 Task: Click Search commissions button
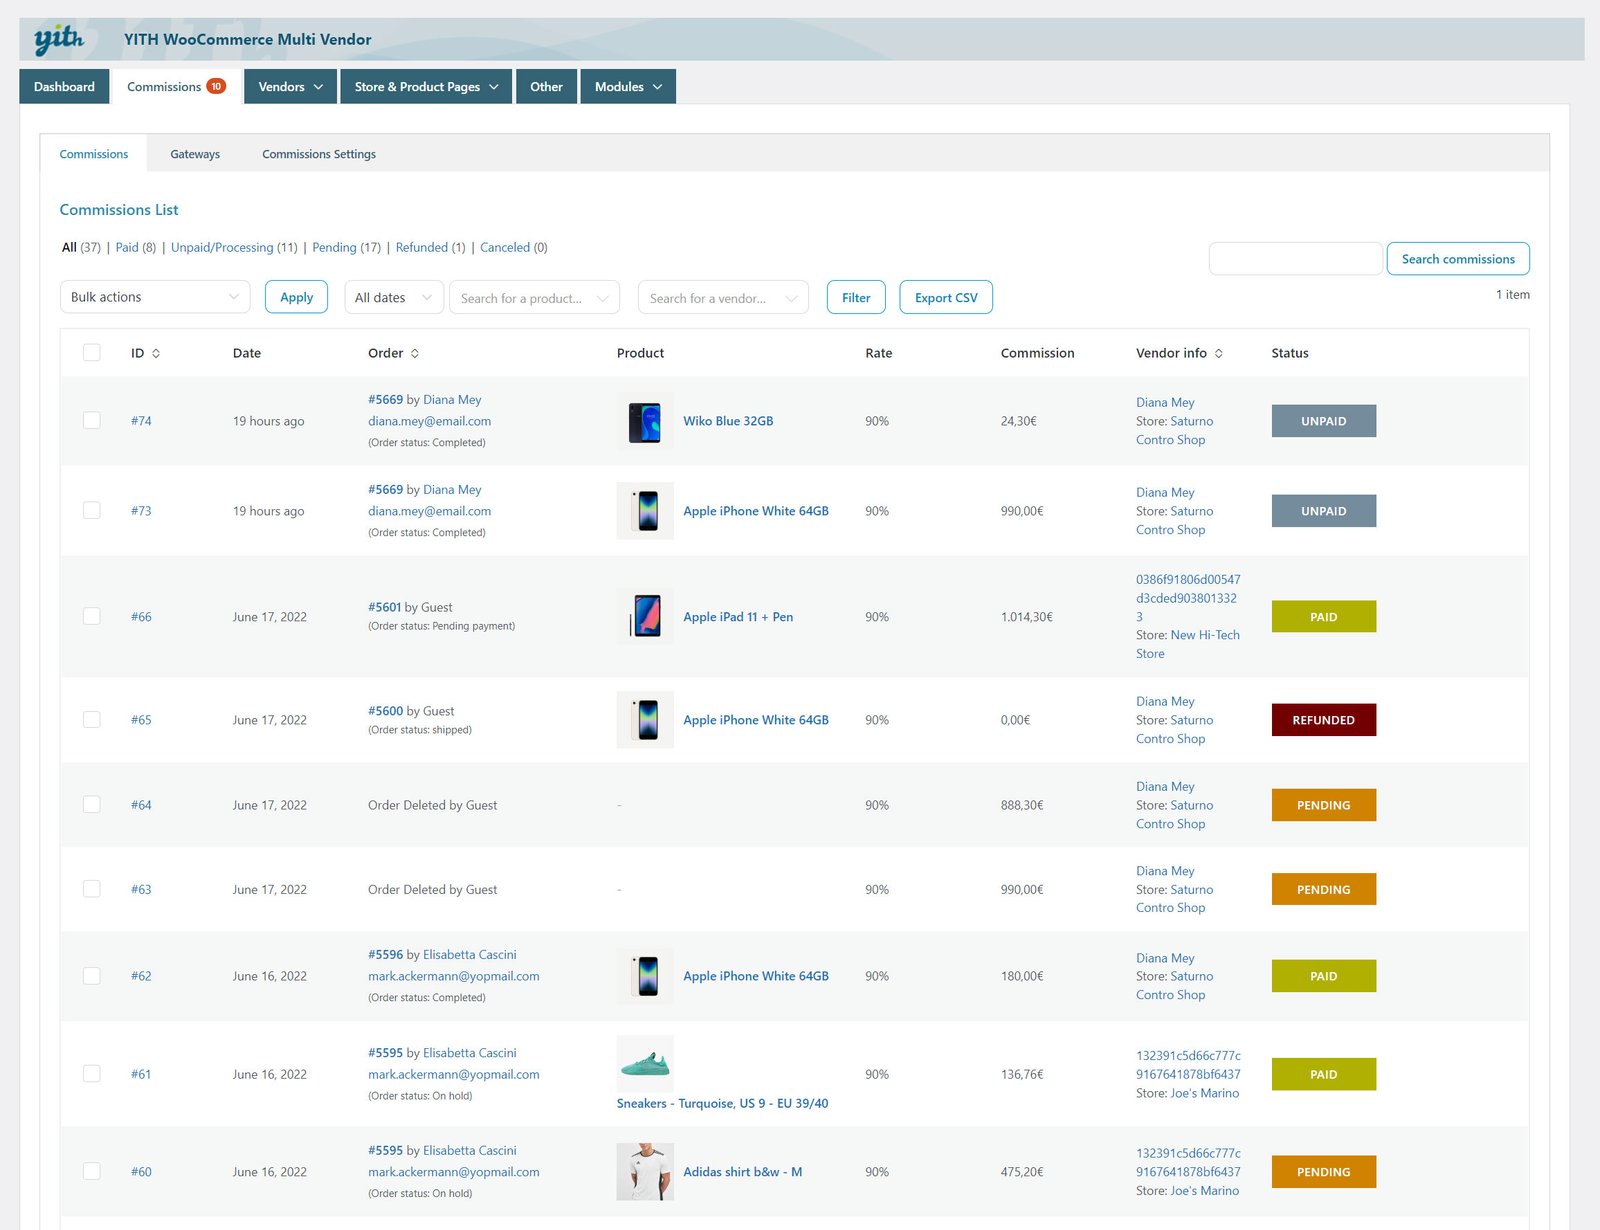[1458, 259]
